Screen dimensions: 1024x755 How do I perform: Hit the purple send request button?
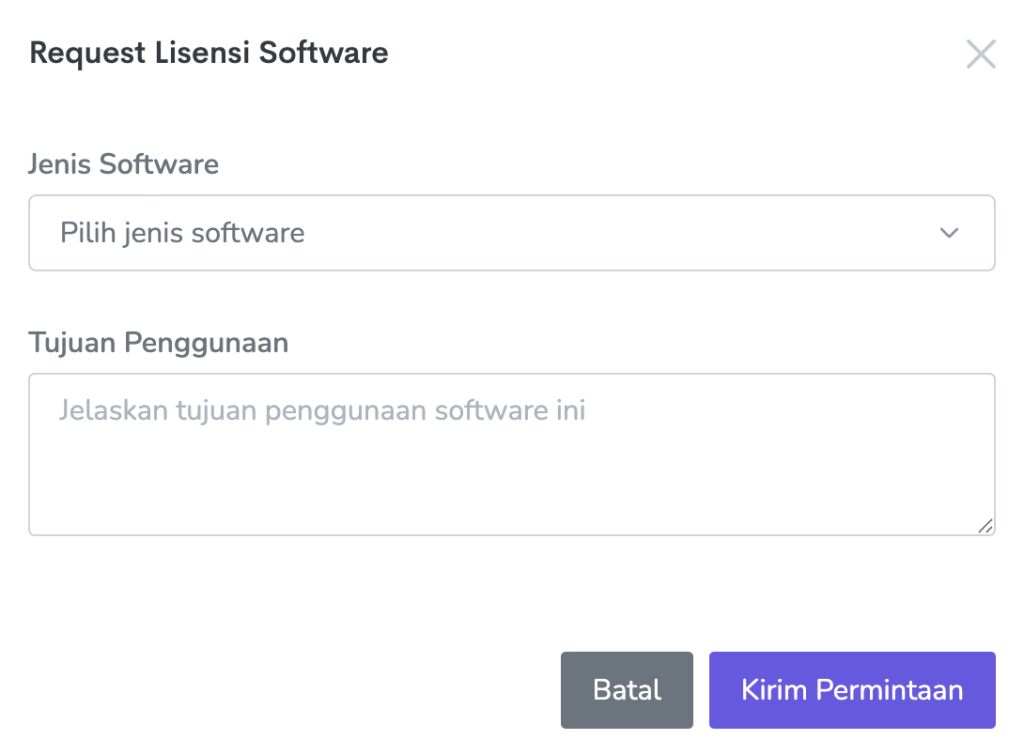tap(852, 690)
